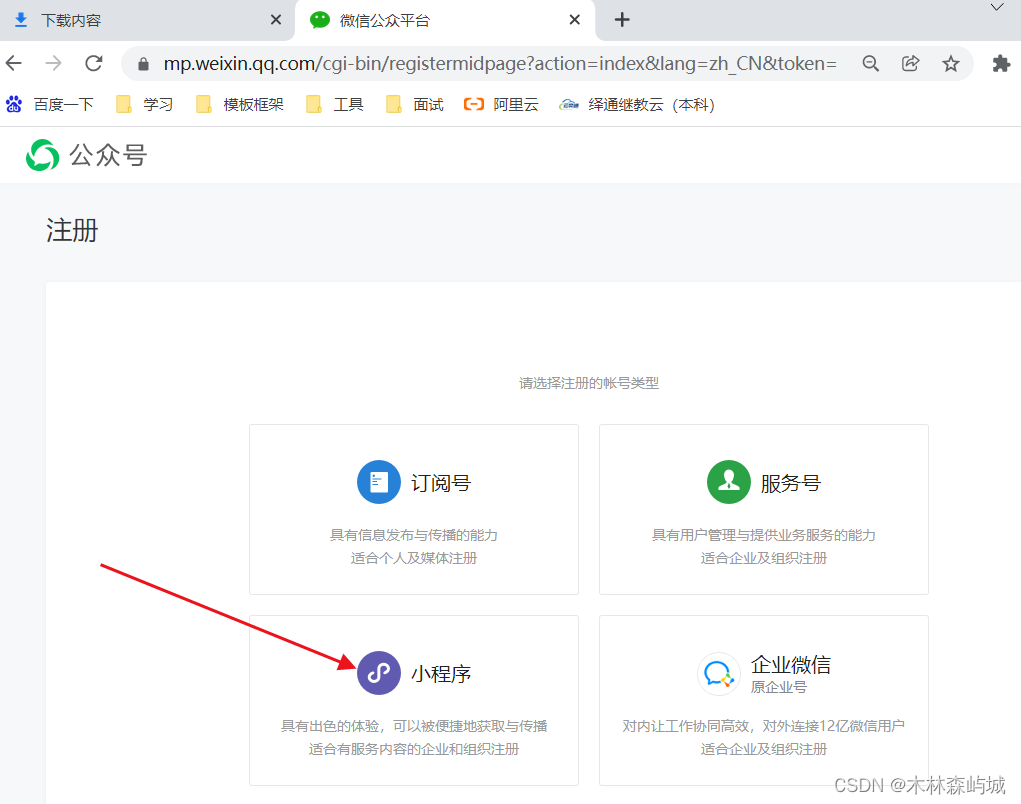1021x804 pixels.
Task: Click the 企业微信 chat bubble icon
Action: [x=718, y=673]
